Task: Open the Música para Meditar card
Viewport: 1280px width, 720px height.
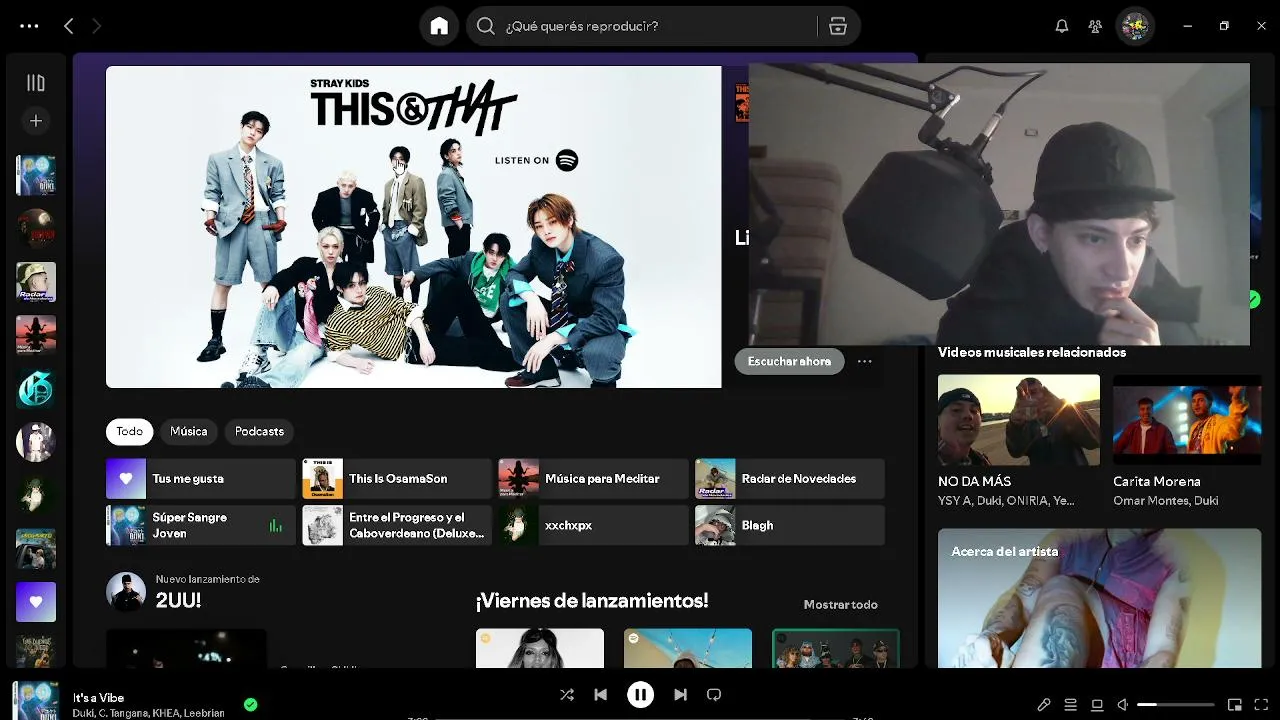Action: pyautogui.click(x=593, y=479)
